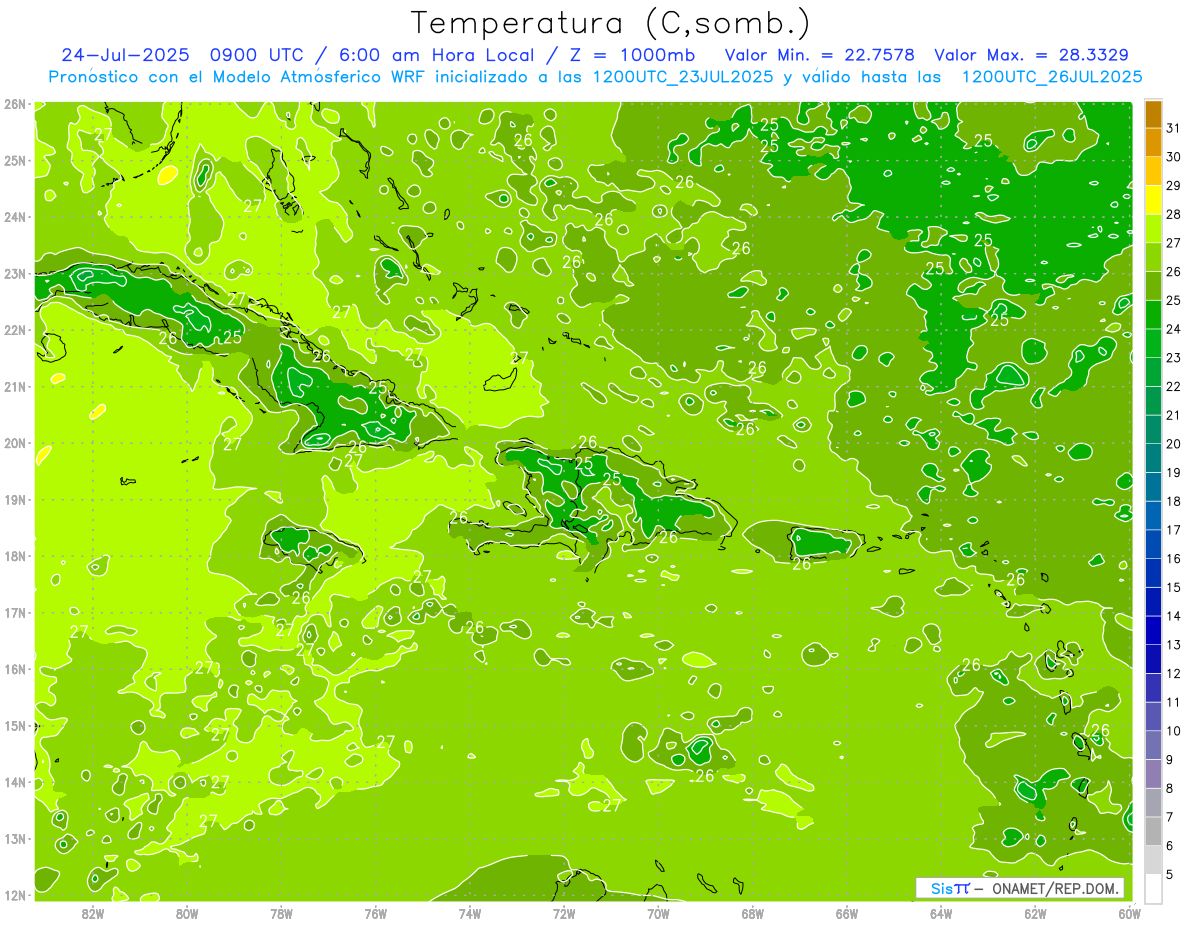Click the legend value '28'
Viewport: 1200px width, 927px height.
(1174, 215)
